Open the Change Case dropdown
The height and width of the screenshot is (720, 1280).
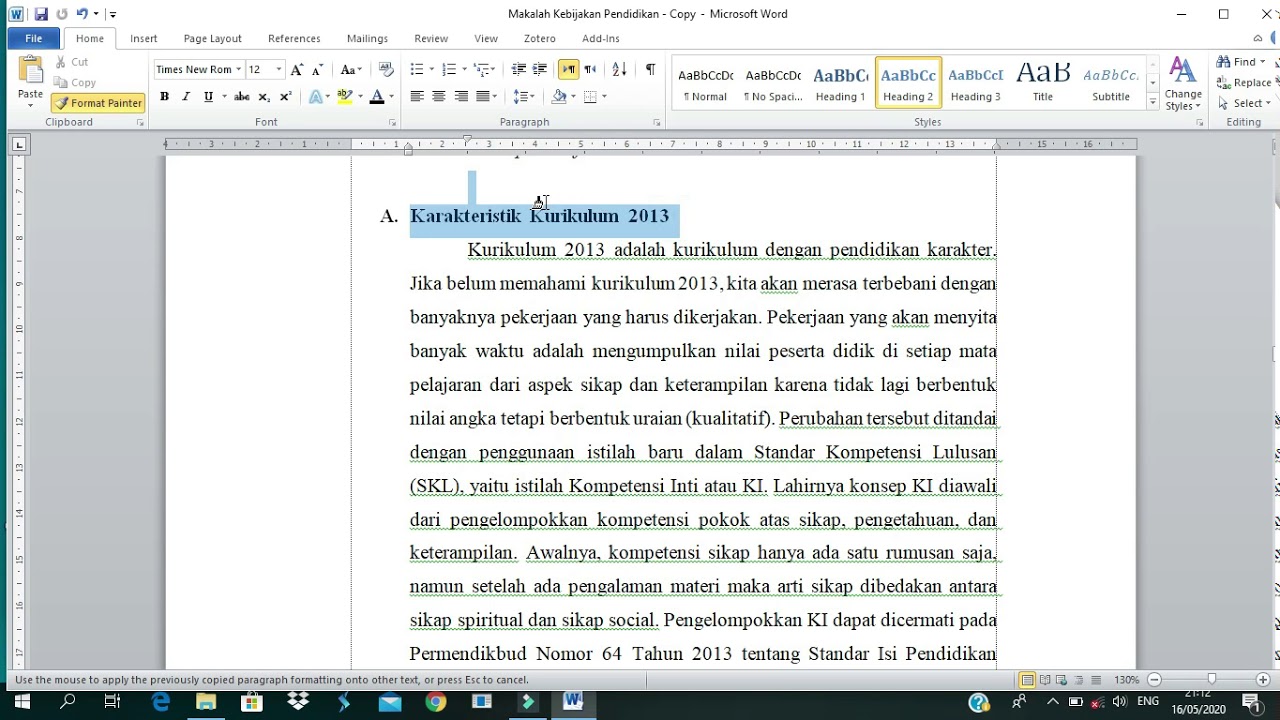pos(350,70)
